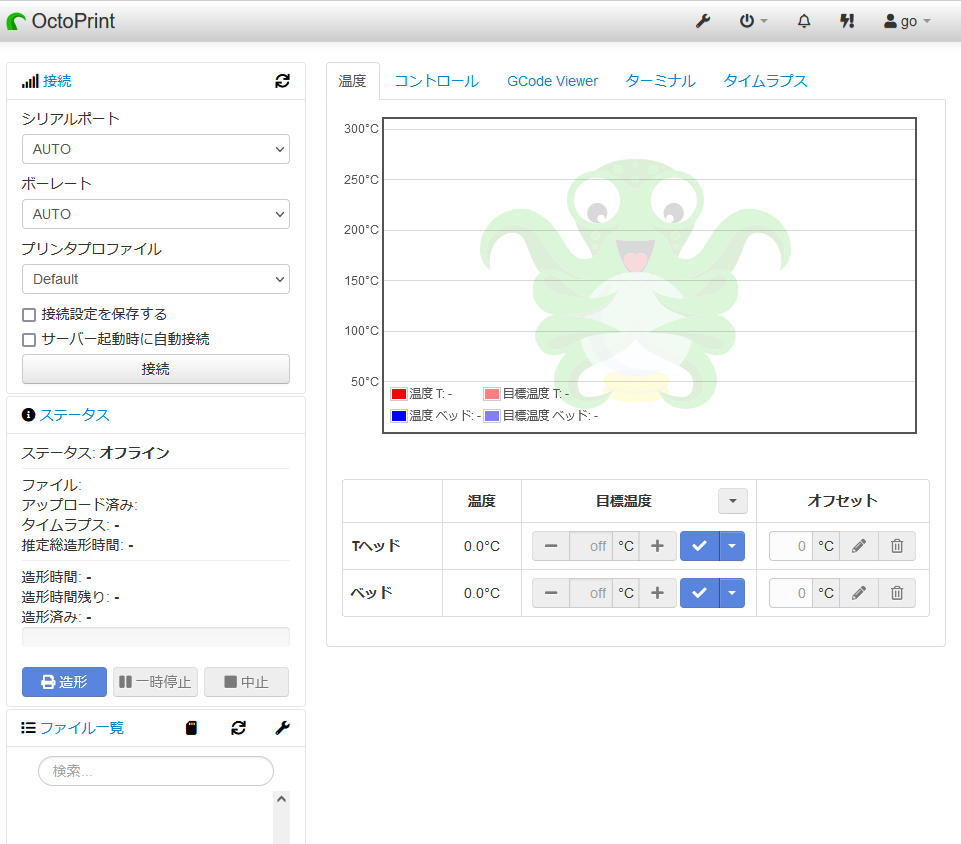The height and width of the screenshot is (844, 961).
Task: Click the OctoPrint logo
Action: click(61, 21)
